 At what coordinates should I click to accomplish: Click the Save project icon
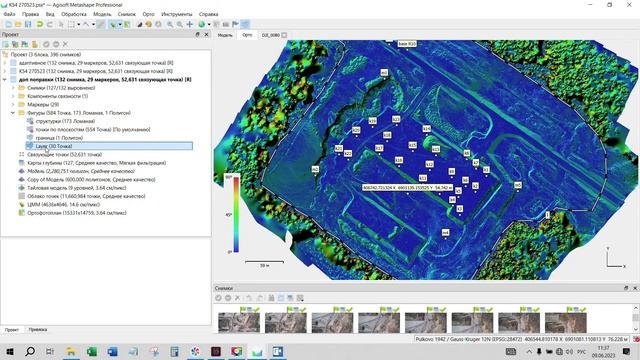(28, 24)
